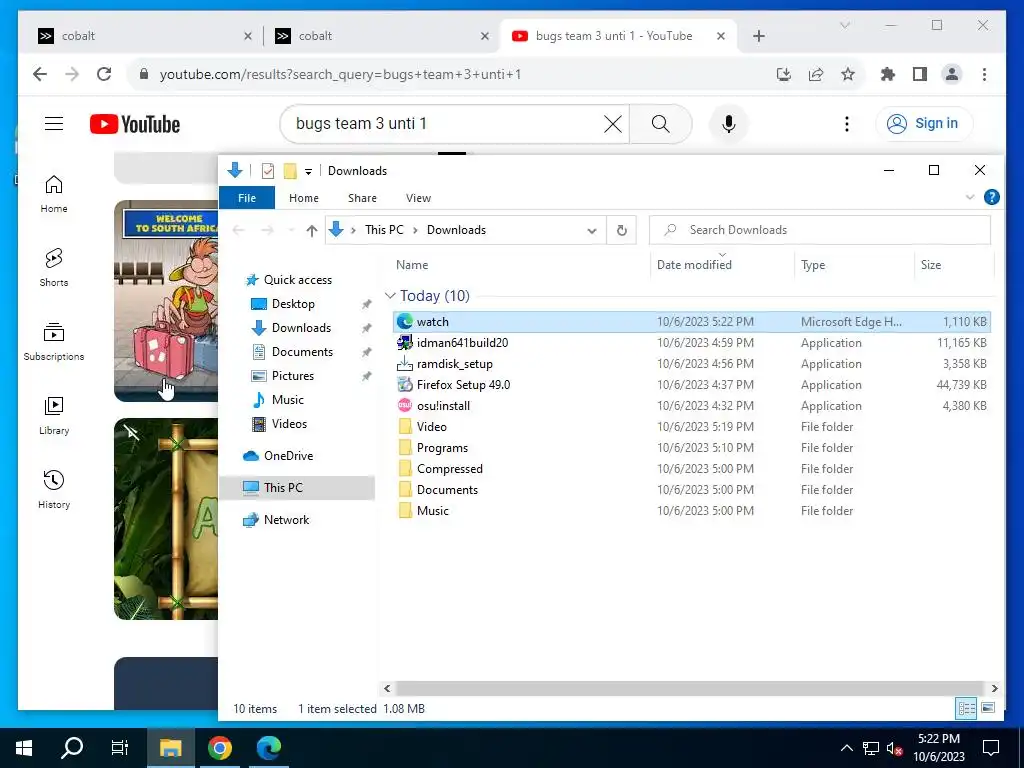
Task: Open Chrome three-dot menu
Action: tap(984, 74)
